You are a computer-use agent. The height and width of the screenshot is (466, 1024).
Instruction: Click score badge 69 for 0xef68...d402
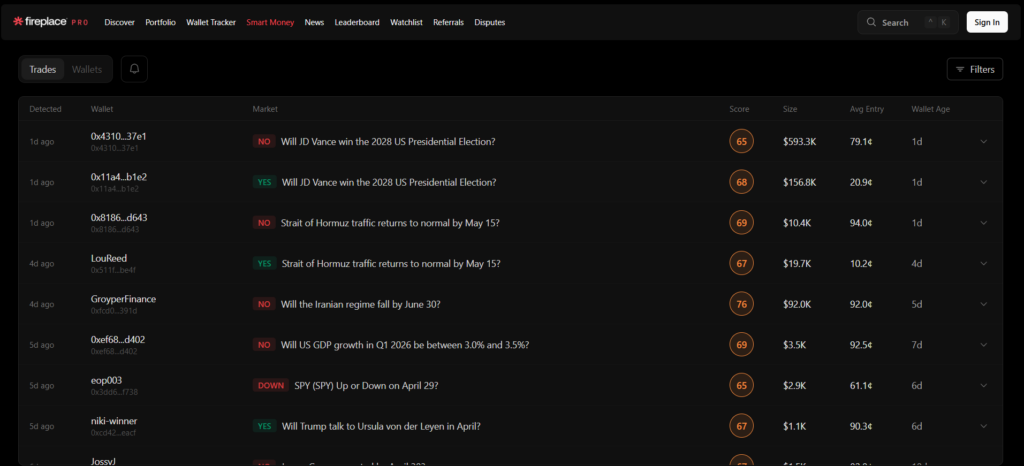coord(741,345)
